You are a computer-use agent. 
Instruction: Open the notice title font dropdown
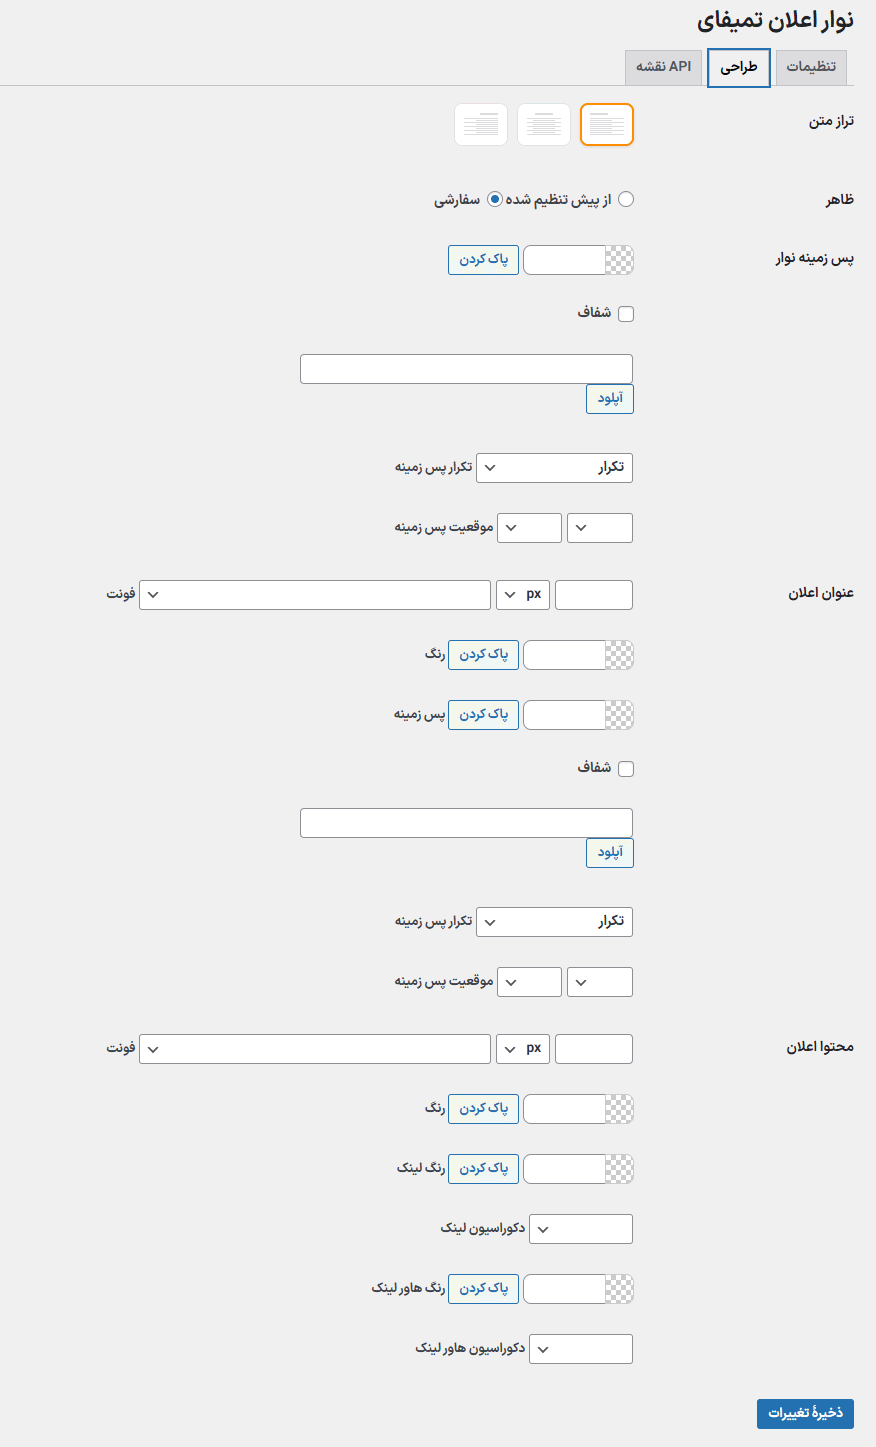(314, 595)
